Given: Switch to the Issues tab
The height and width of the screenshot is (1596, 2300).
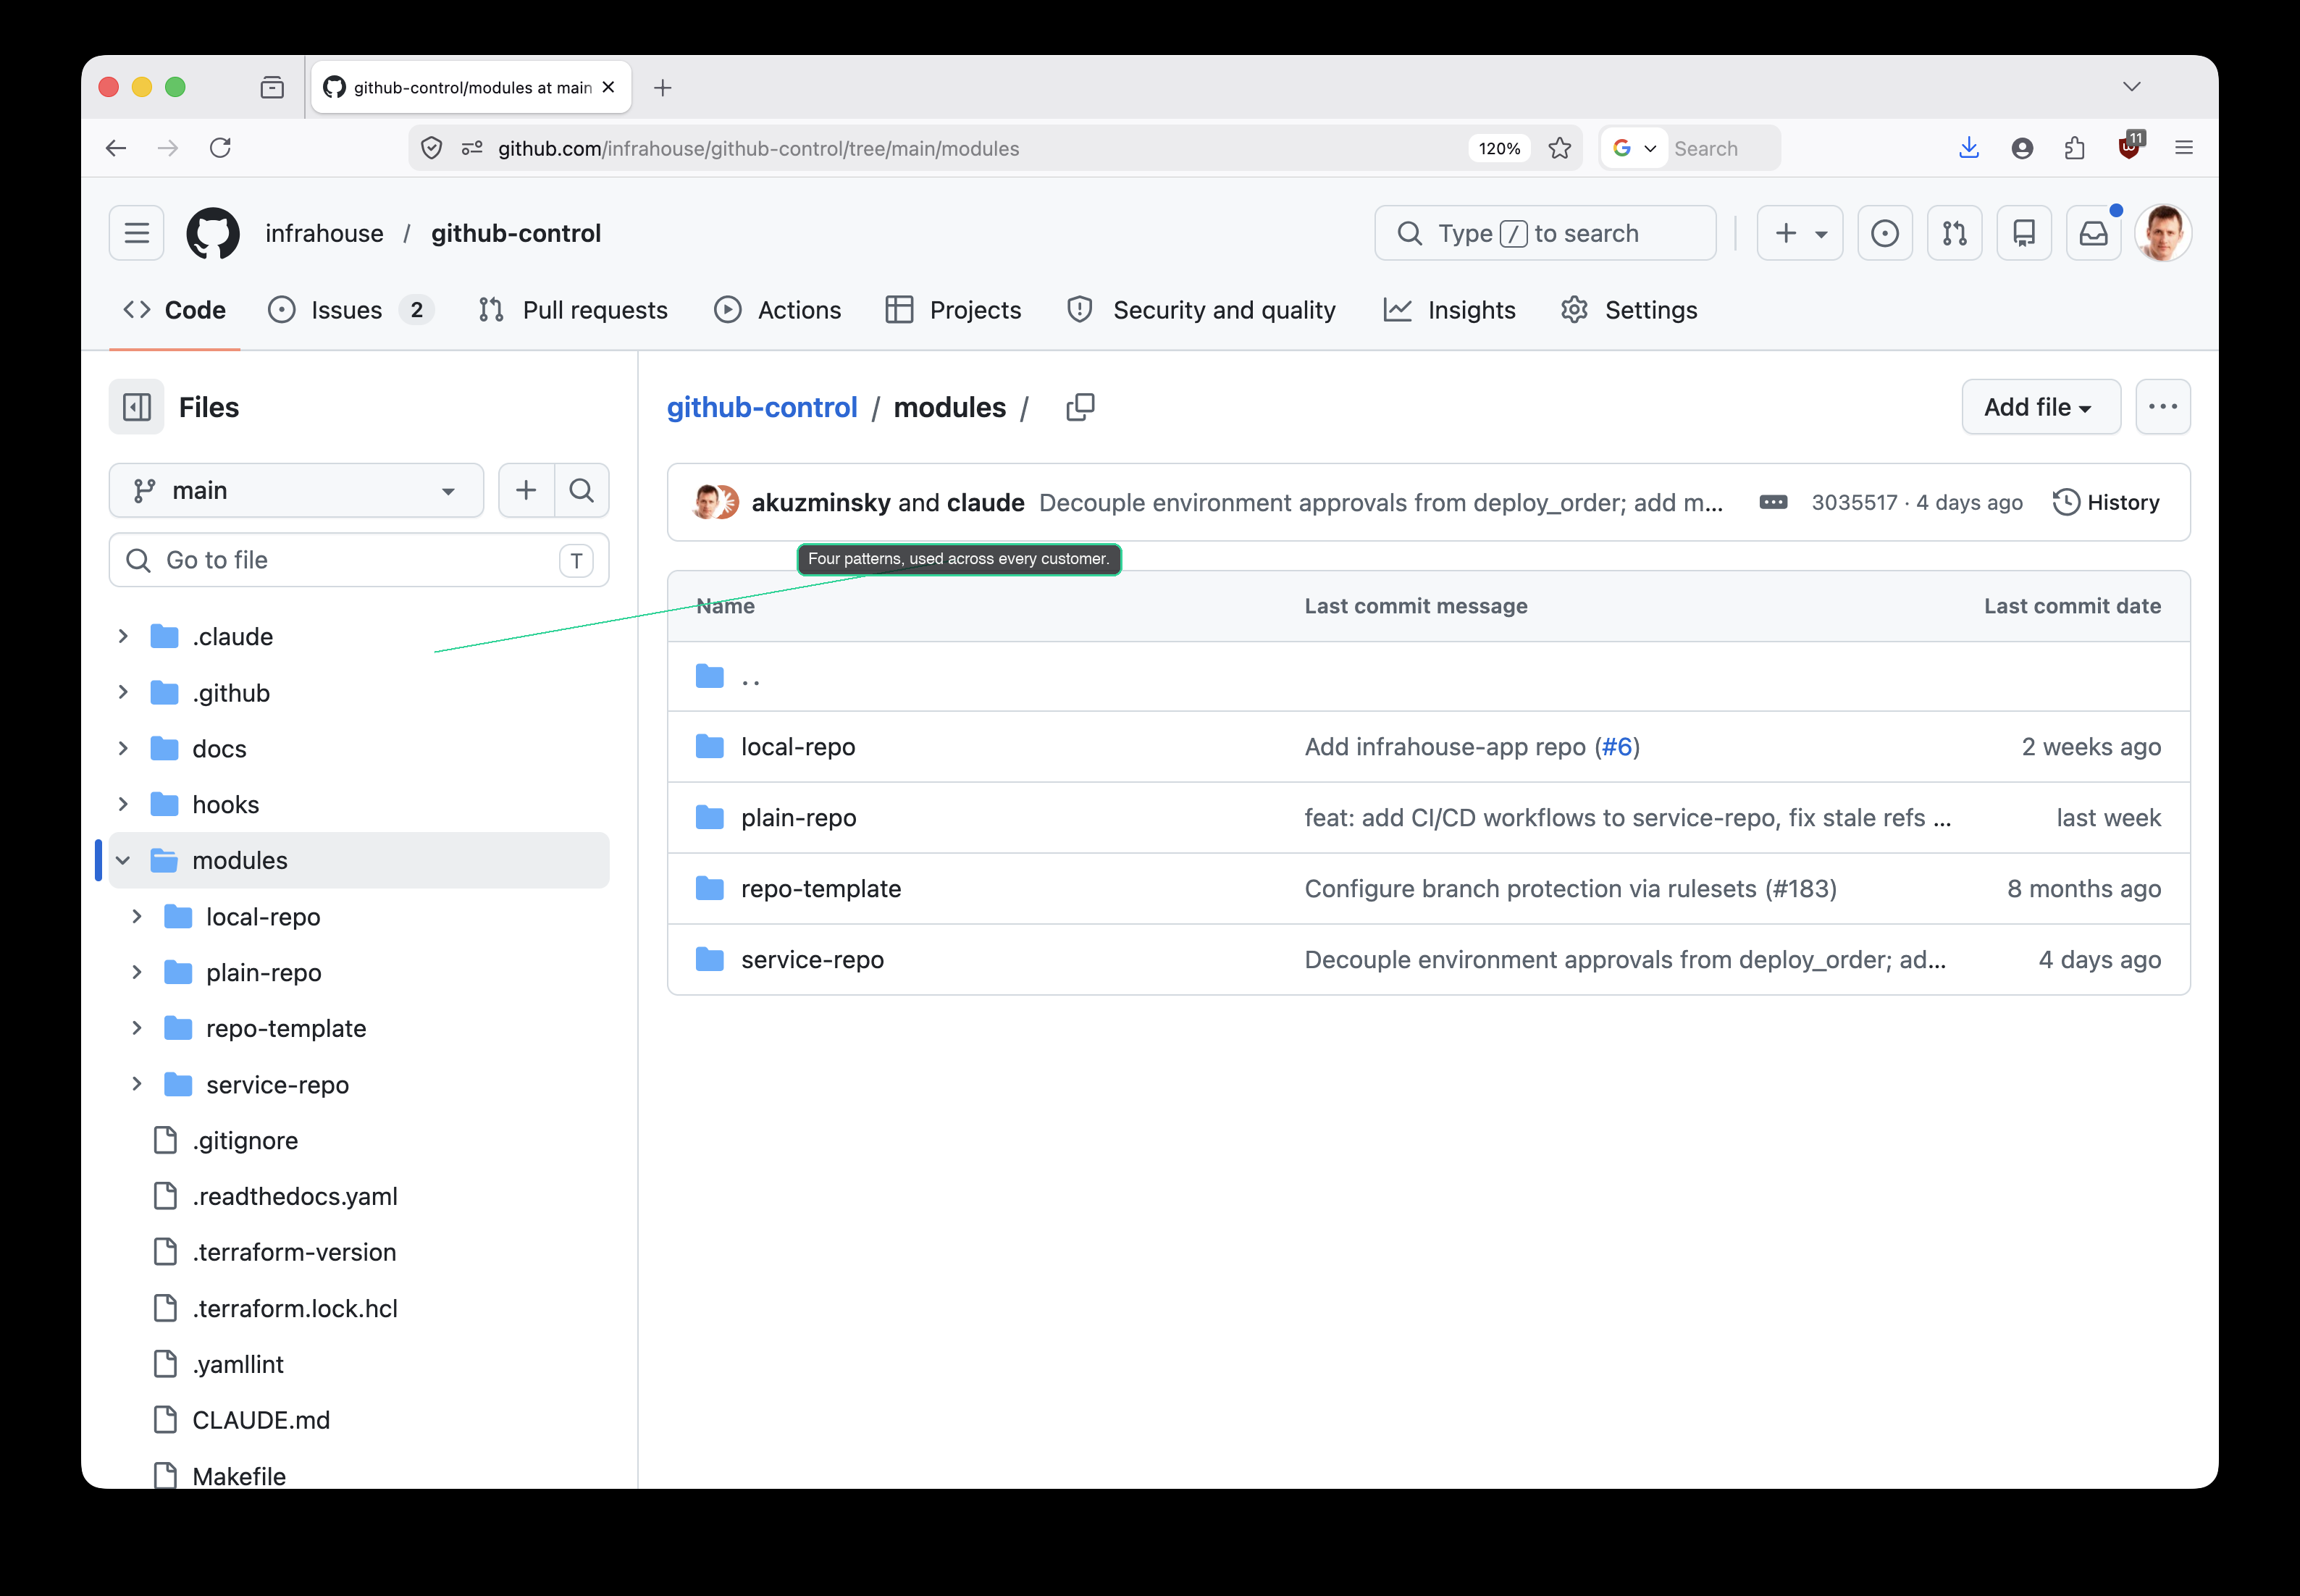Looking at the screenshot, I should pyautogui.click(x=350, y=310).
